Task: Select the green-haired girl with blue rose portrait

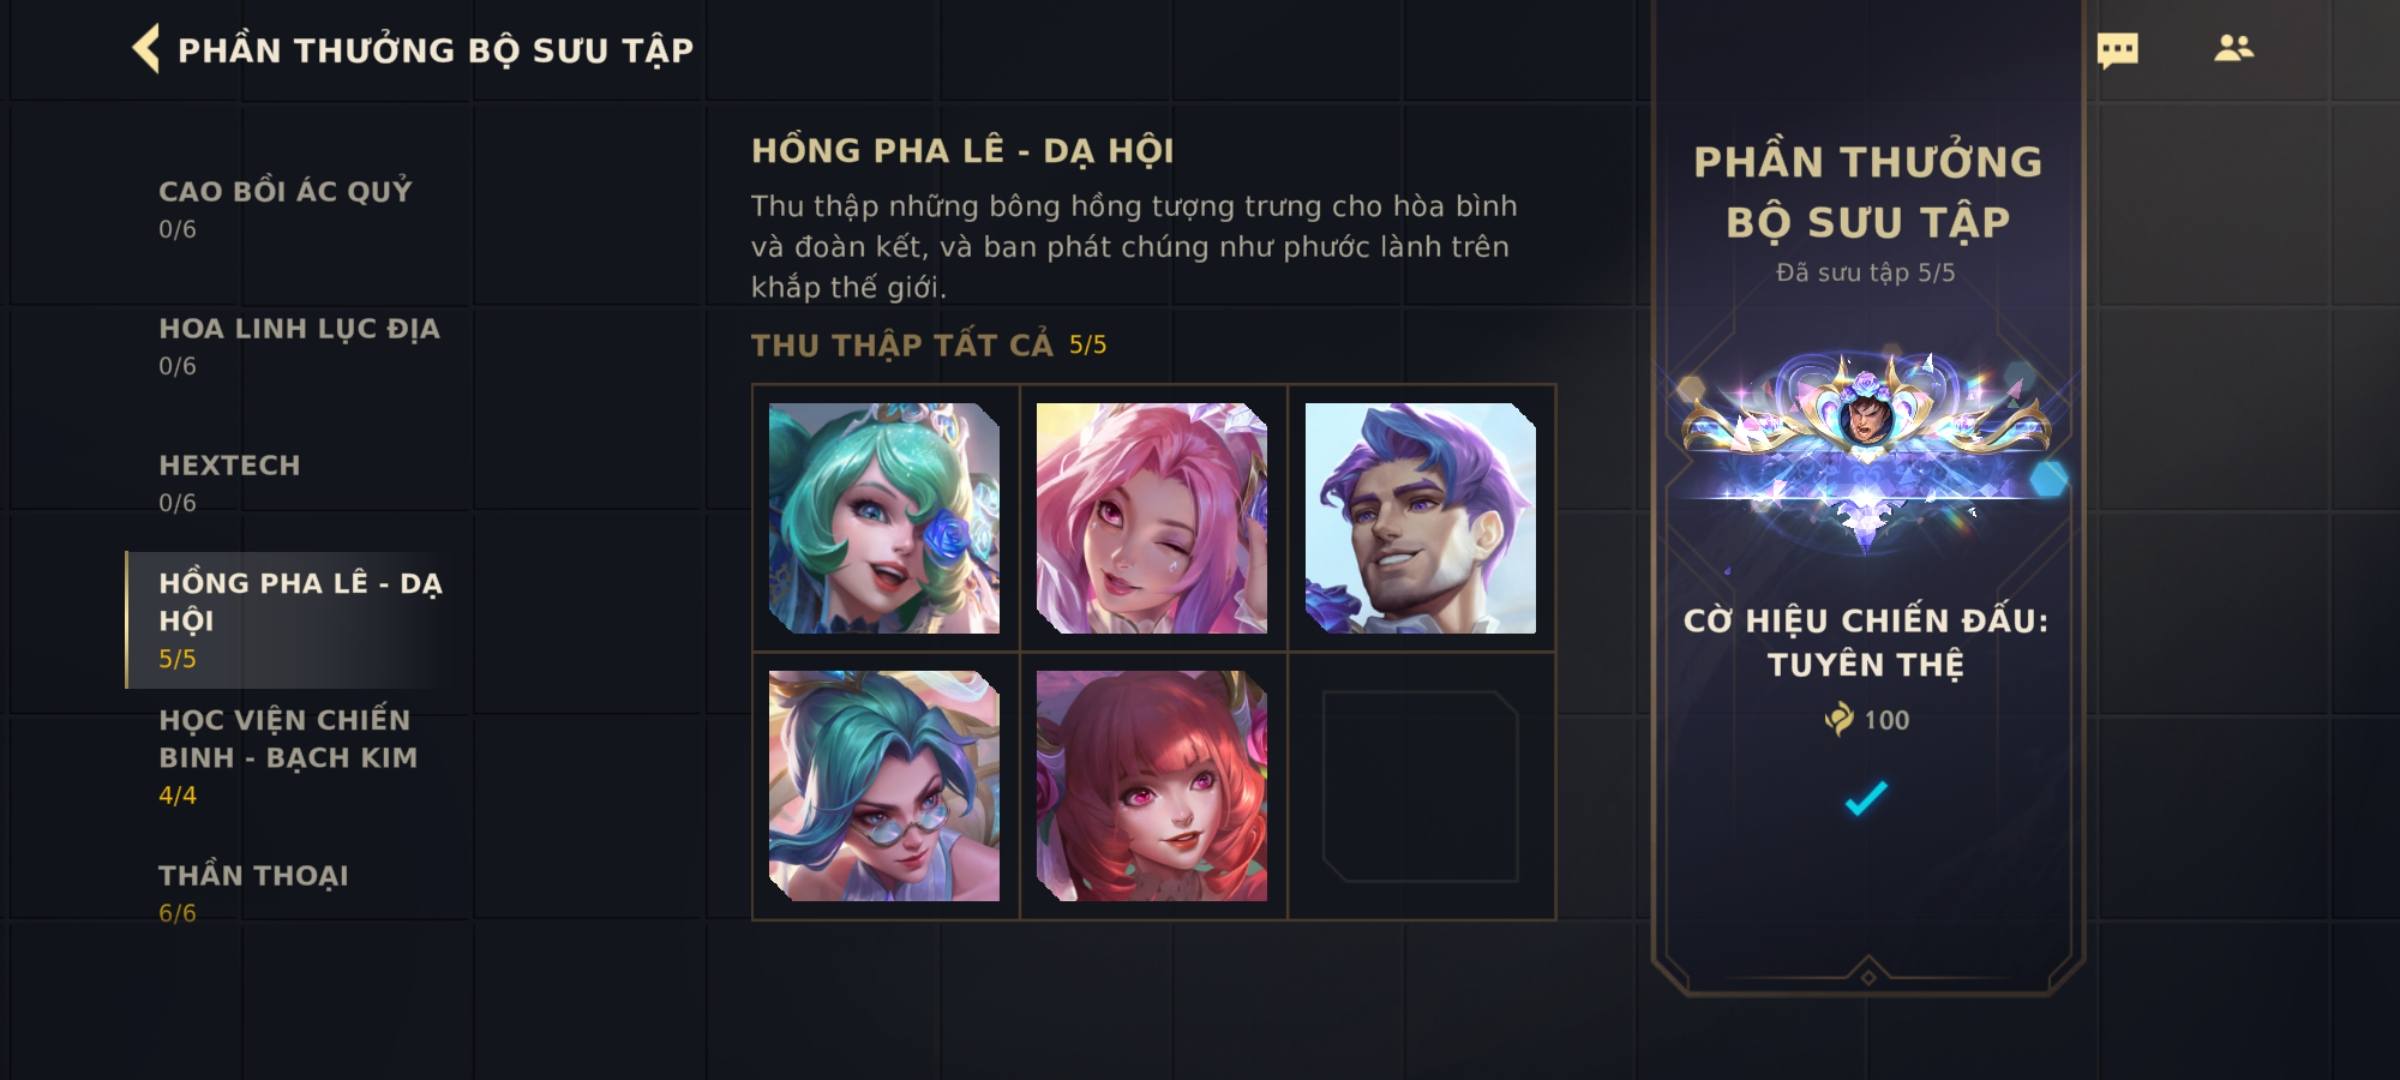Action: coord(884,518)
